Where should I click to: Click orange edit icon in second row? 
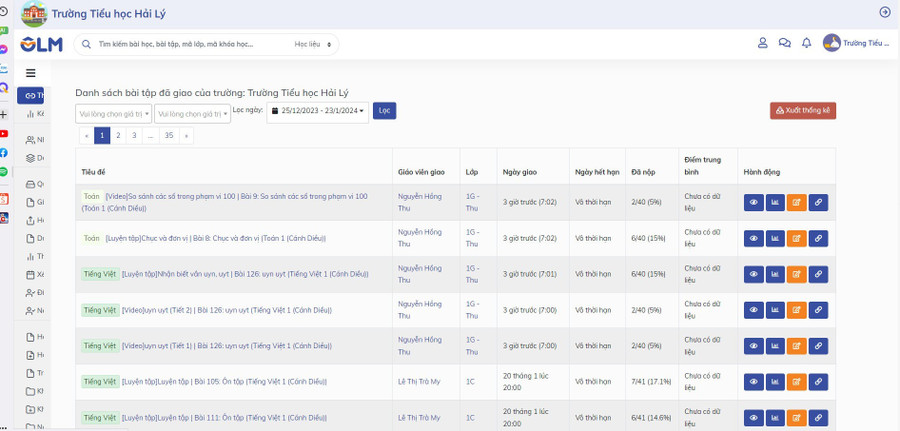tap(796, 238)
